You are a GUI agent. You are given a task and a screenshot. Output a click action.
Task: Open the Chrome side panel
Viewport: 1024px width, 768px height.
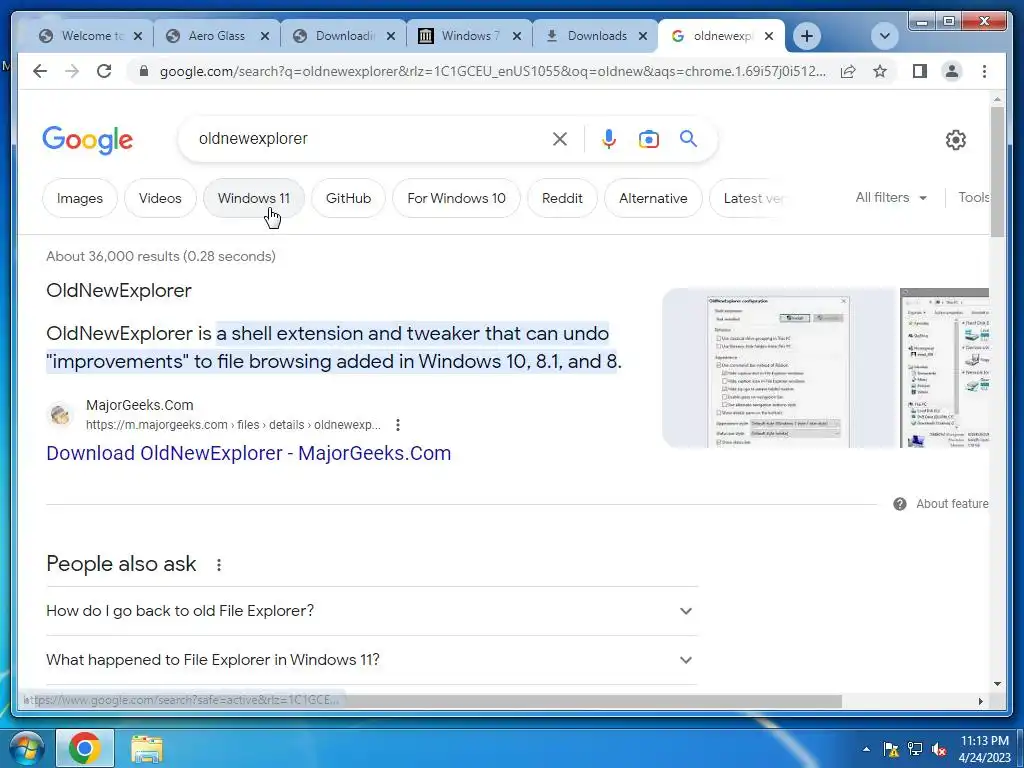click(x=920, y=71)
